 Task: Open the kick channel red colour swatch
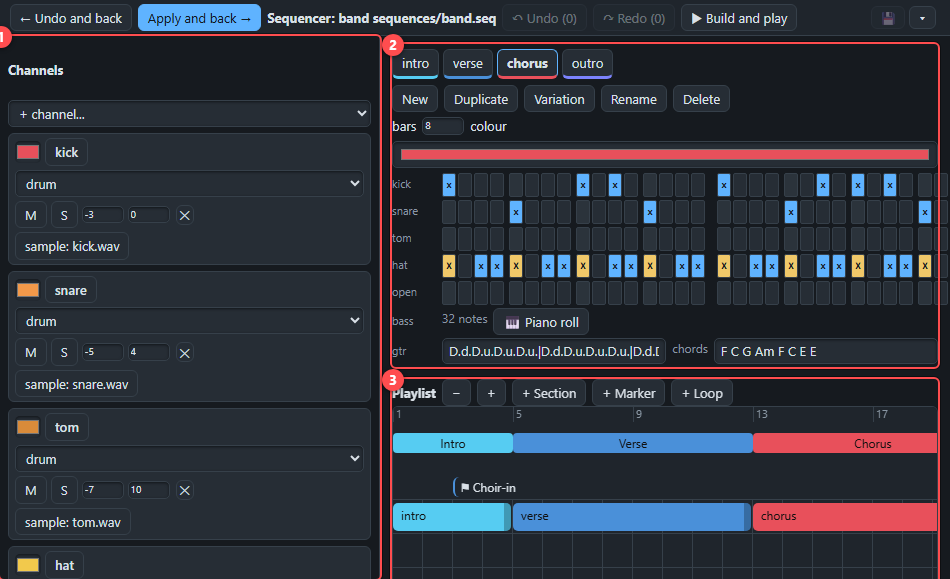28,152
